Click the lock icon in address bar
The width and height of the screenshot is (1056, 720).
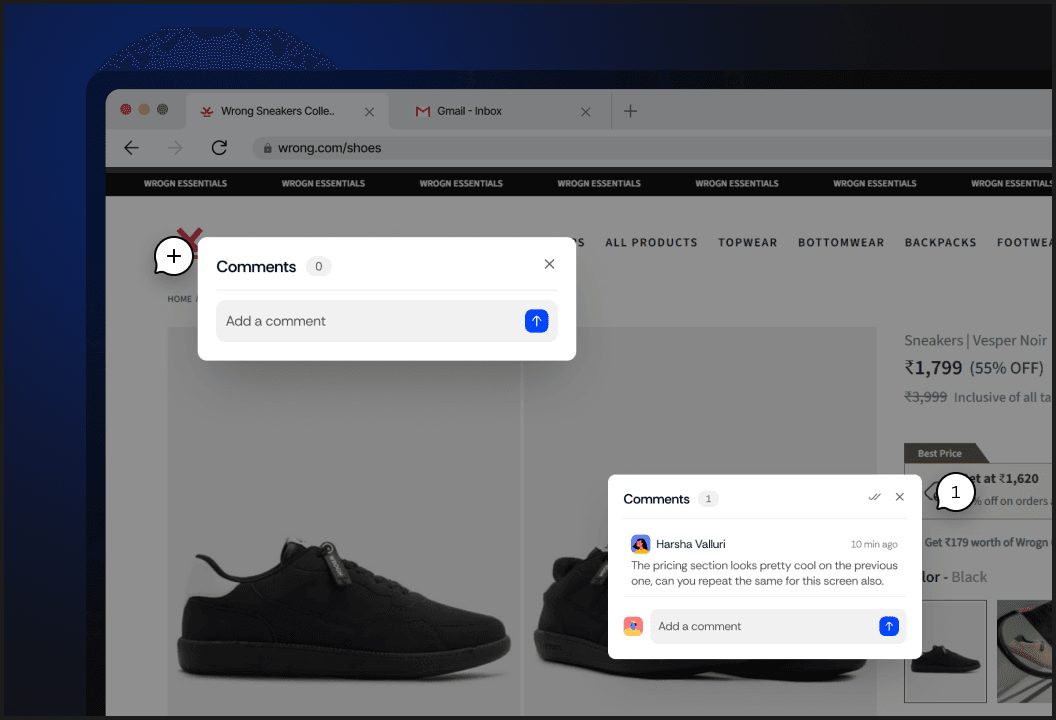[x=267, y=148]
